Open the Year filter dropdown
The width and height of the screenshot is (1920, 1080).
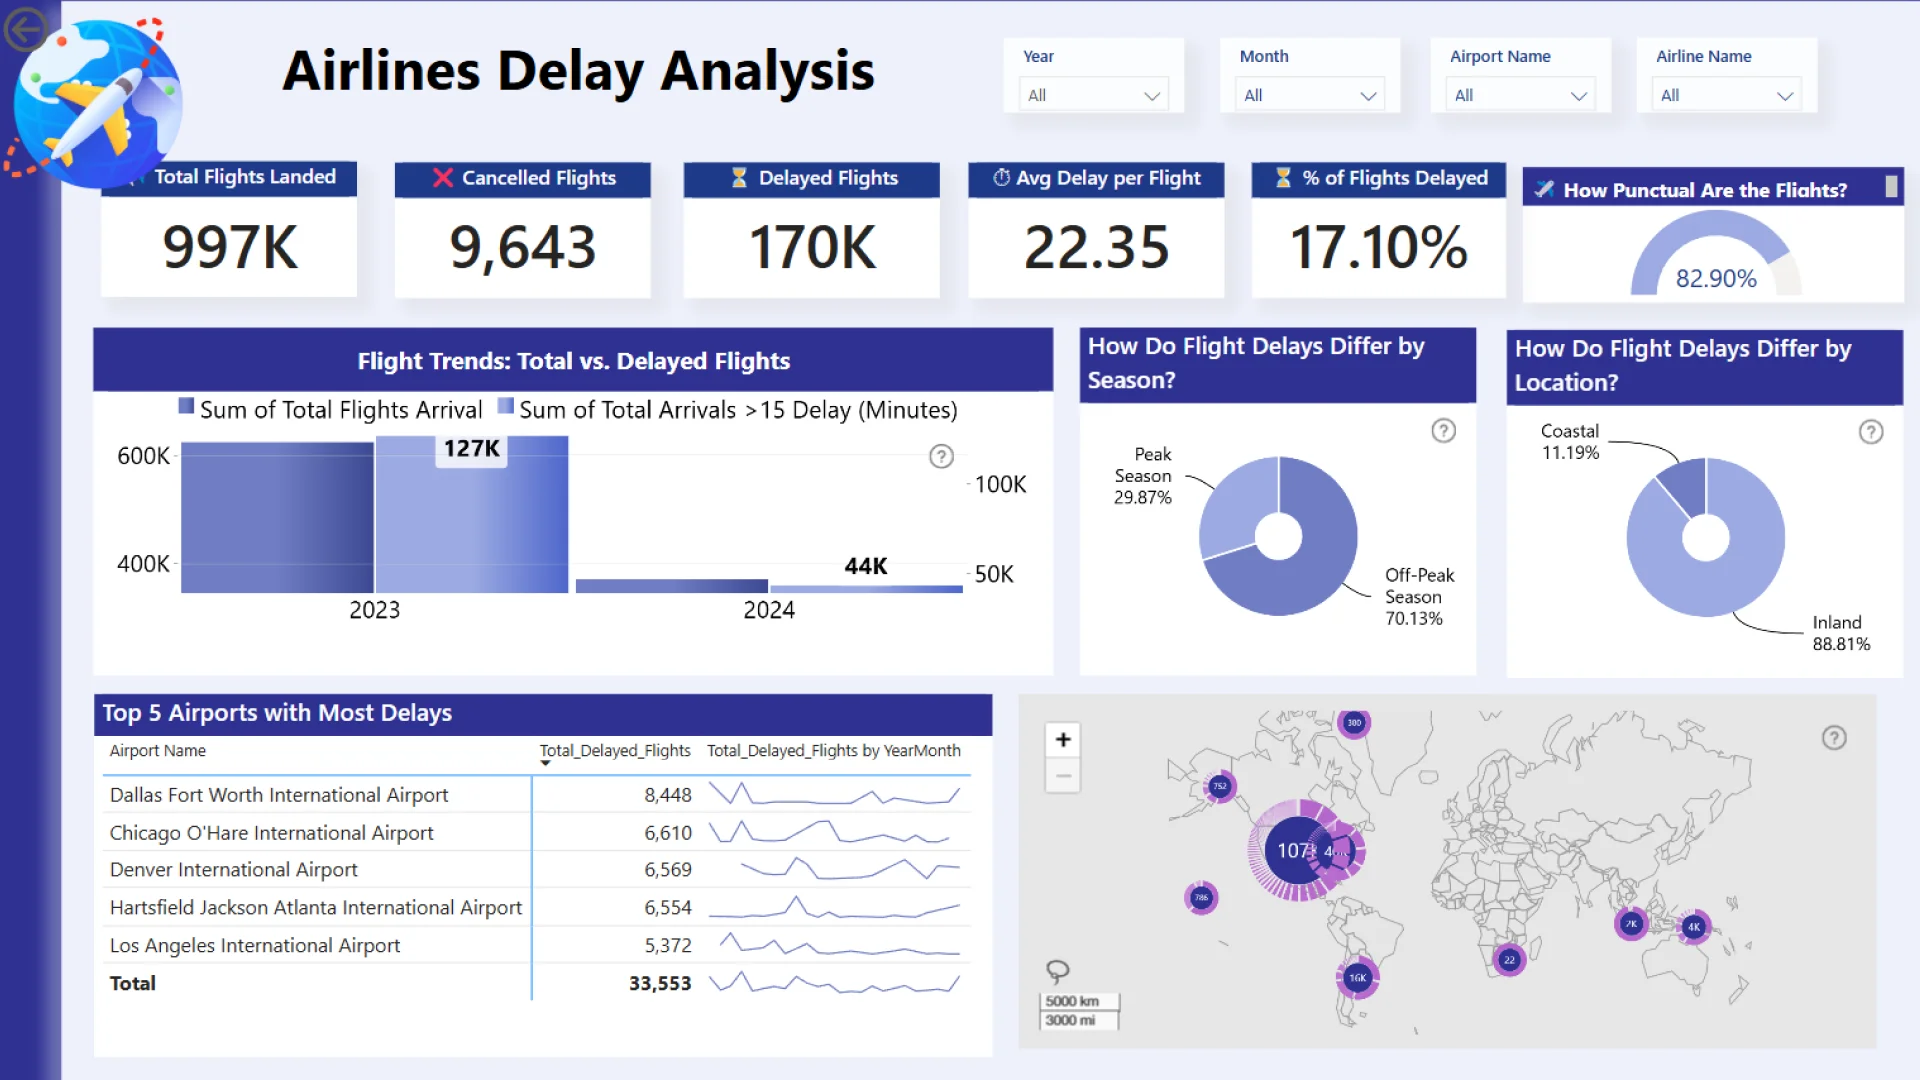[x=1093, y=95]
